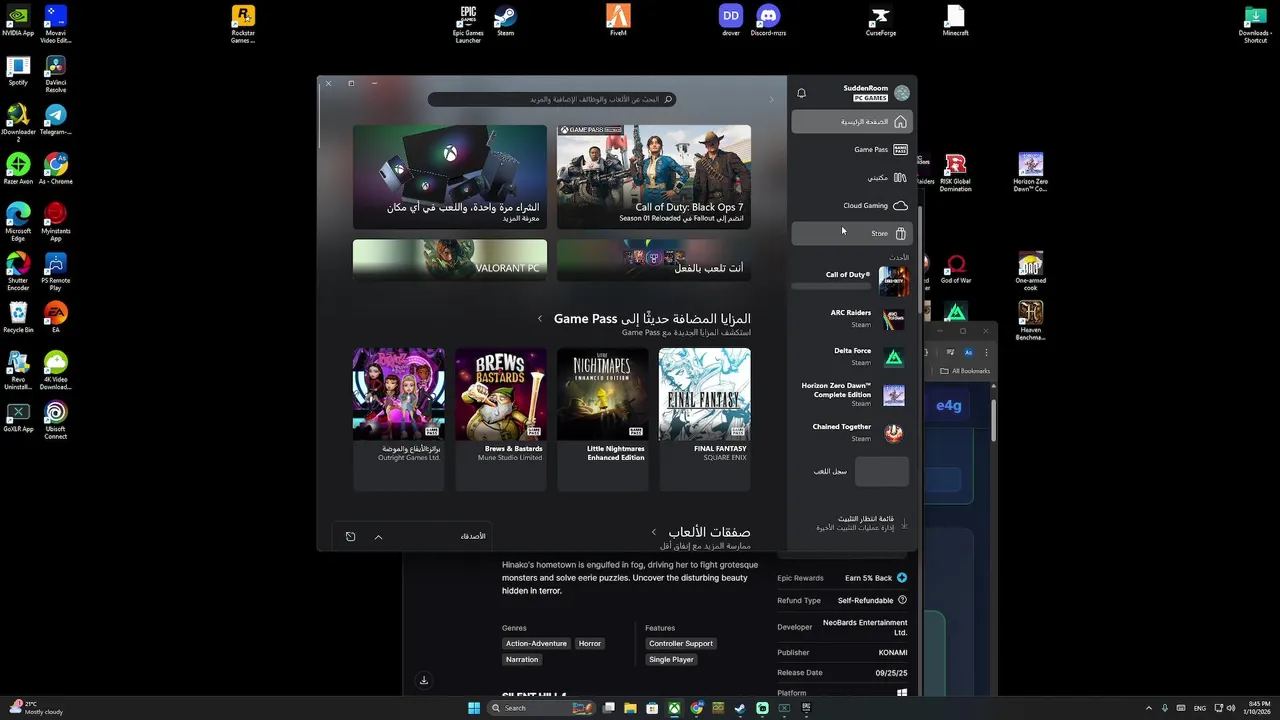Click Horror genre tag in Epic store

[x=590, y=643]
